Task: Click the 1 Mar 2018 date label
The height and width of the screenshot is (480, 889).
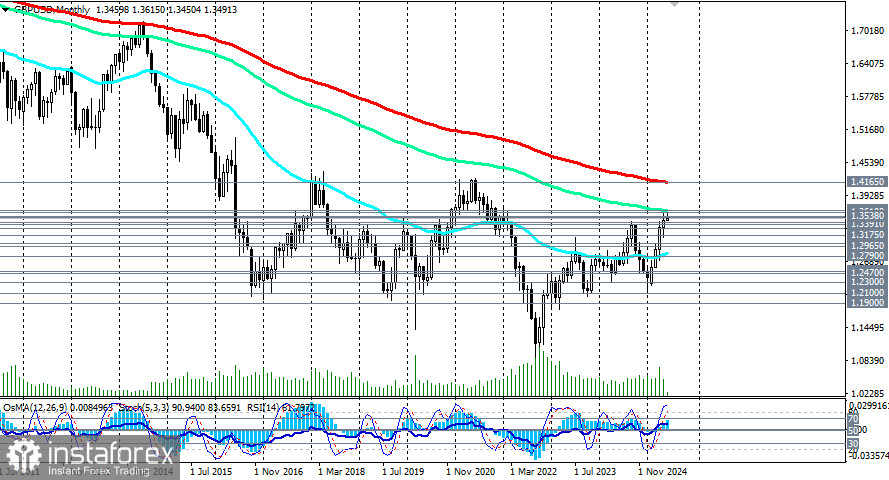Action: 341,471
